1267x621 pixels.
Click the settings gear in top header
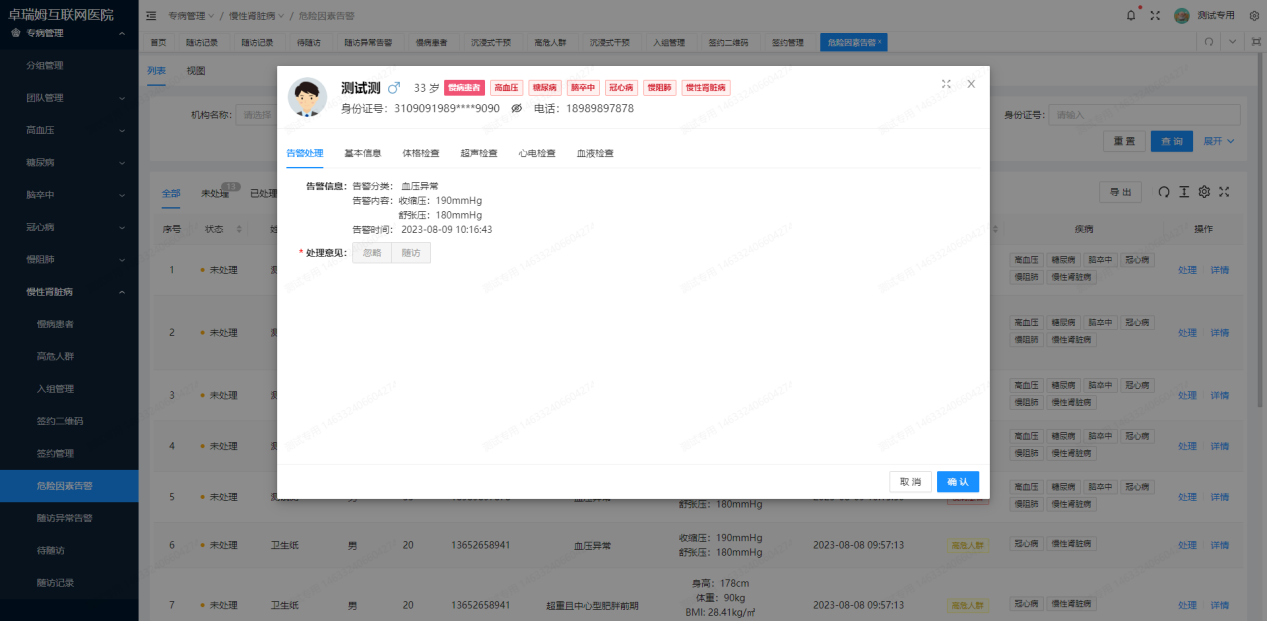pyautogui.click(x=1254, y=15)
